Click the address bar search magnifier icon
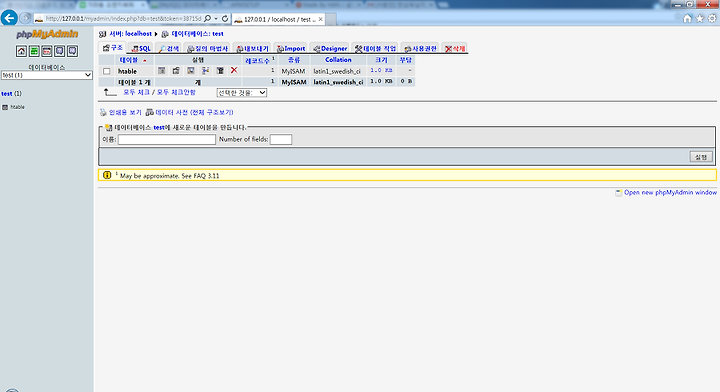 pos(208,19)
